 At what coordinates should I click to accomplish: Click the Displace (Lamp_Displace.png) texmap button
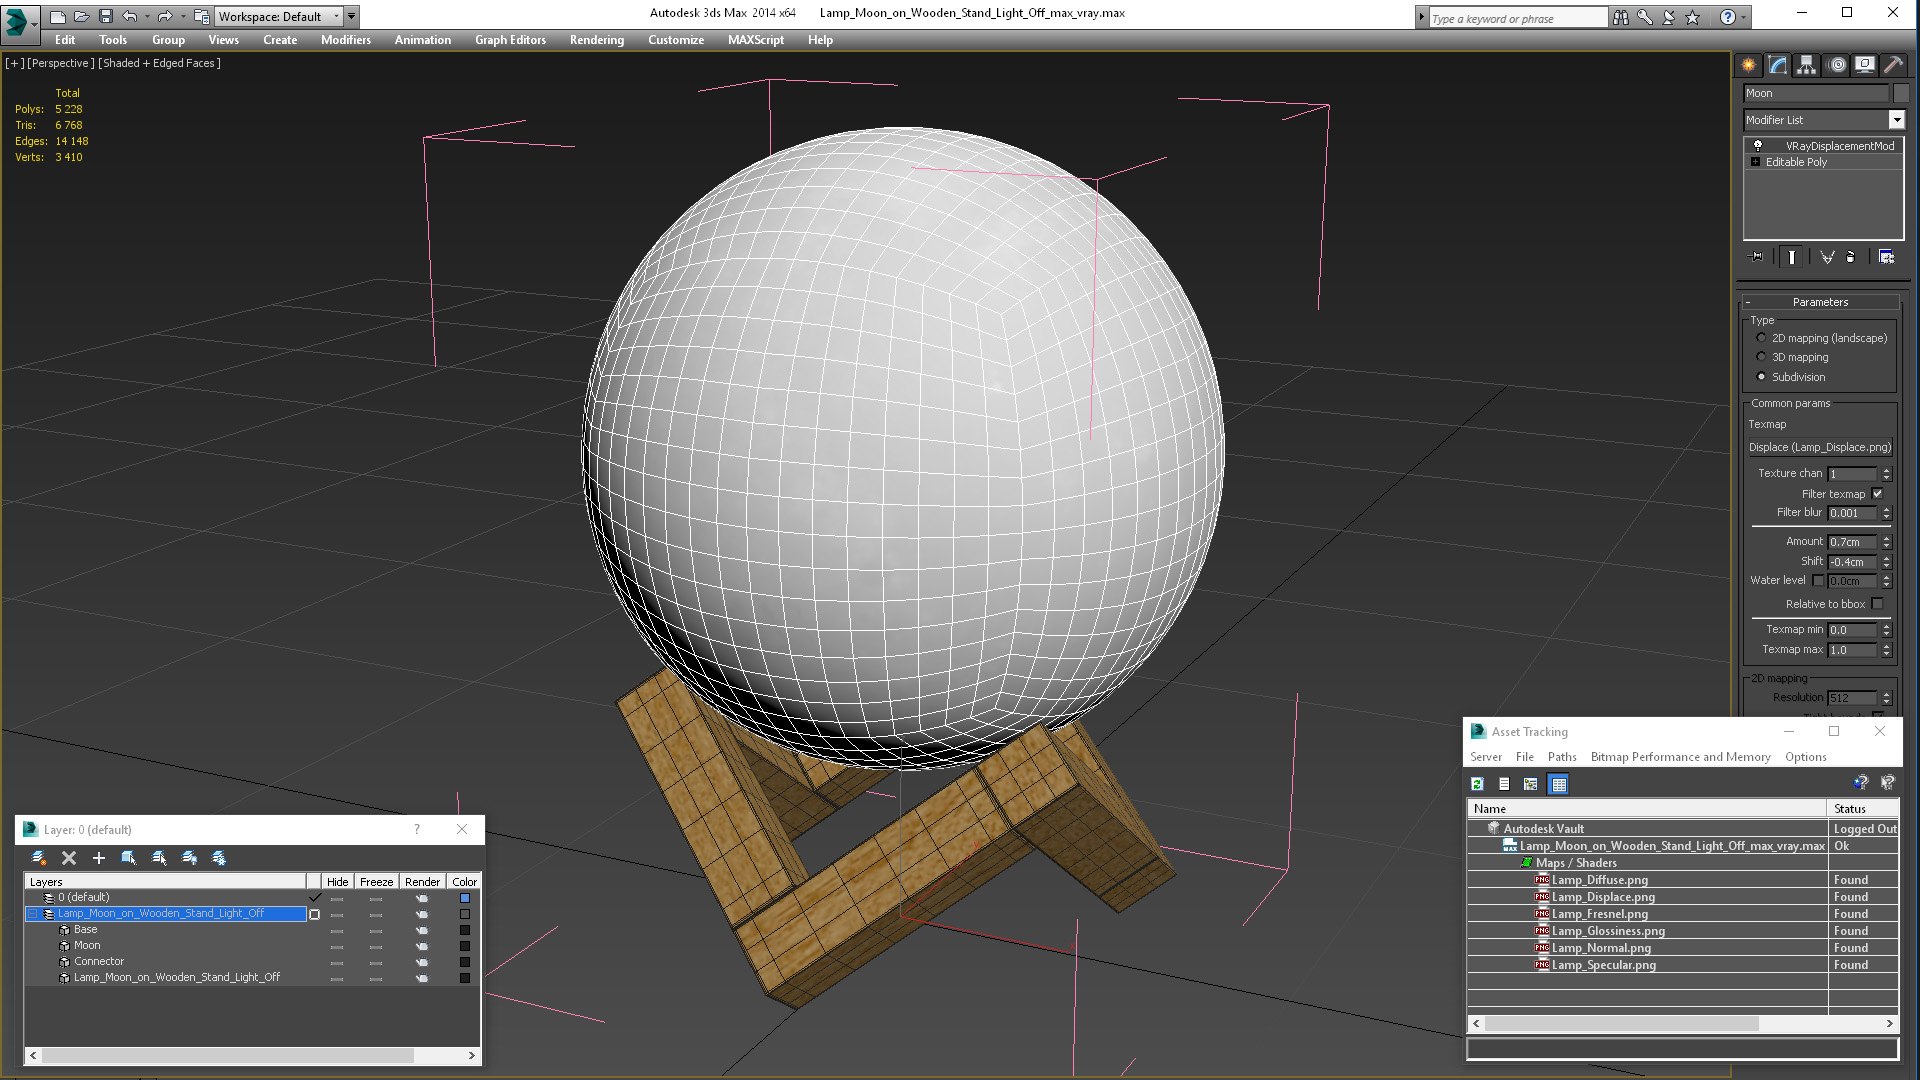[1819, 447]
